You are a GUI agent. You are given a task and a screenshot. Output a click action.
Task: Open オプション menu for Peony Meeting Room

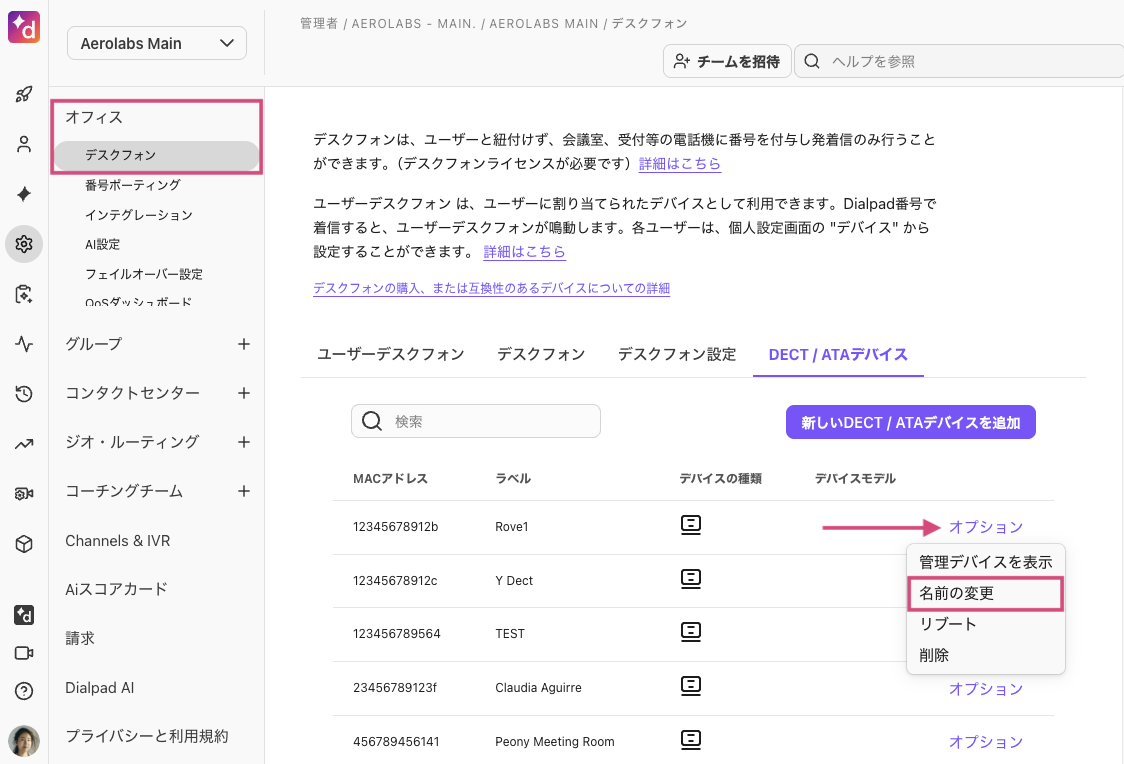tap(986, 742)
